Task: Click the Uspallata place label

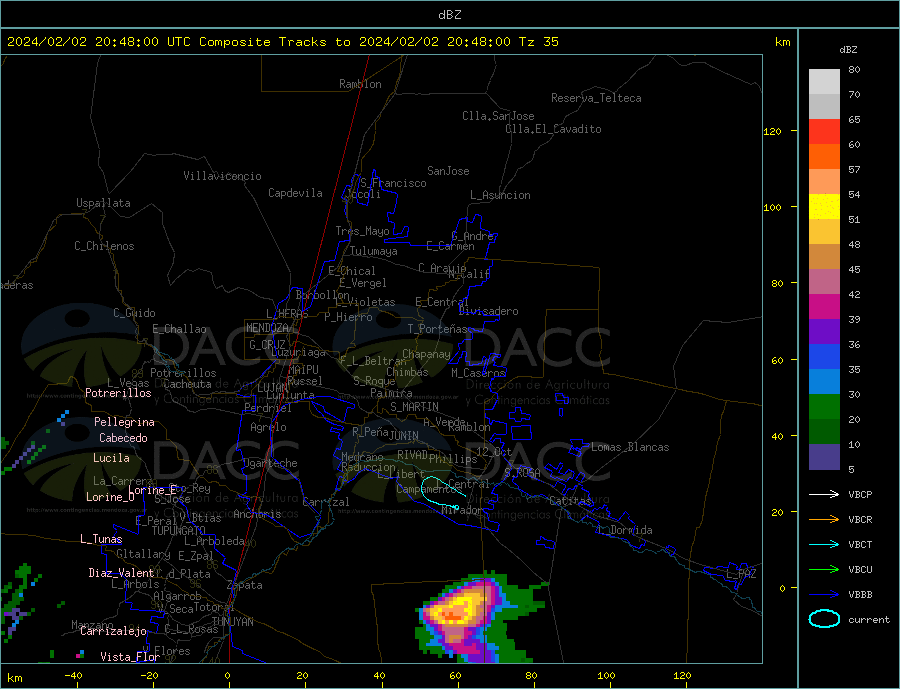Action: [103, 203]
